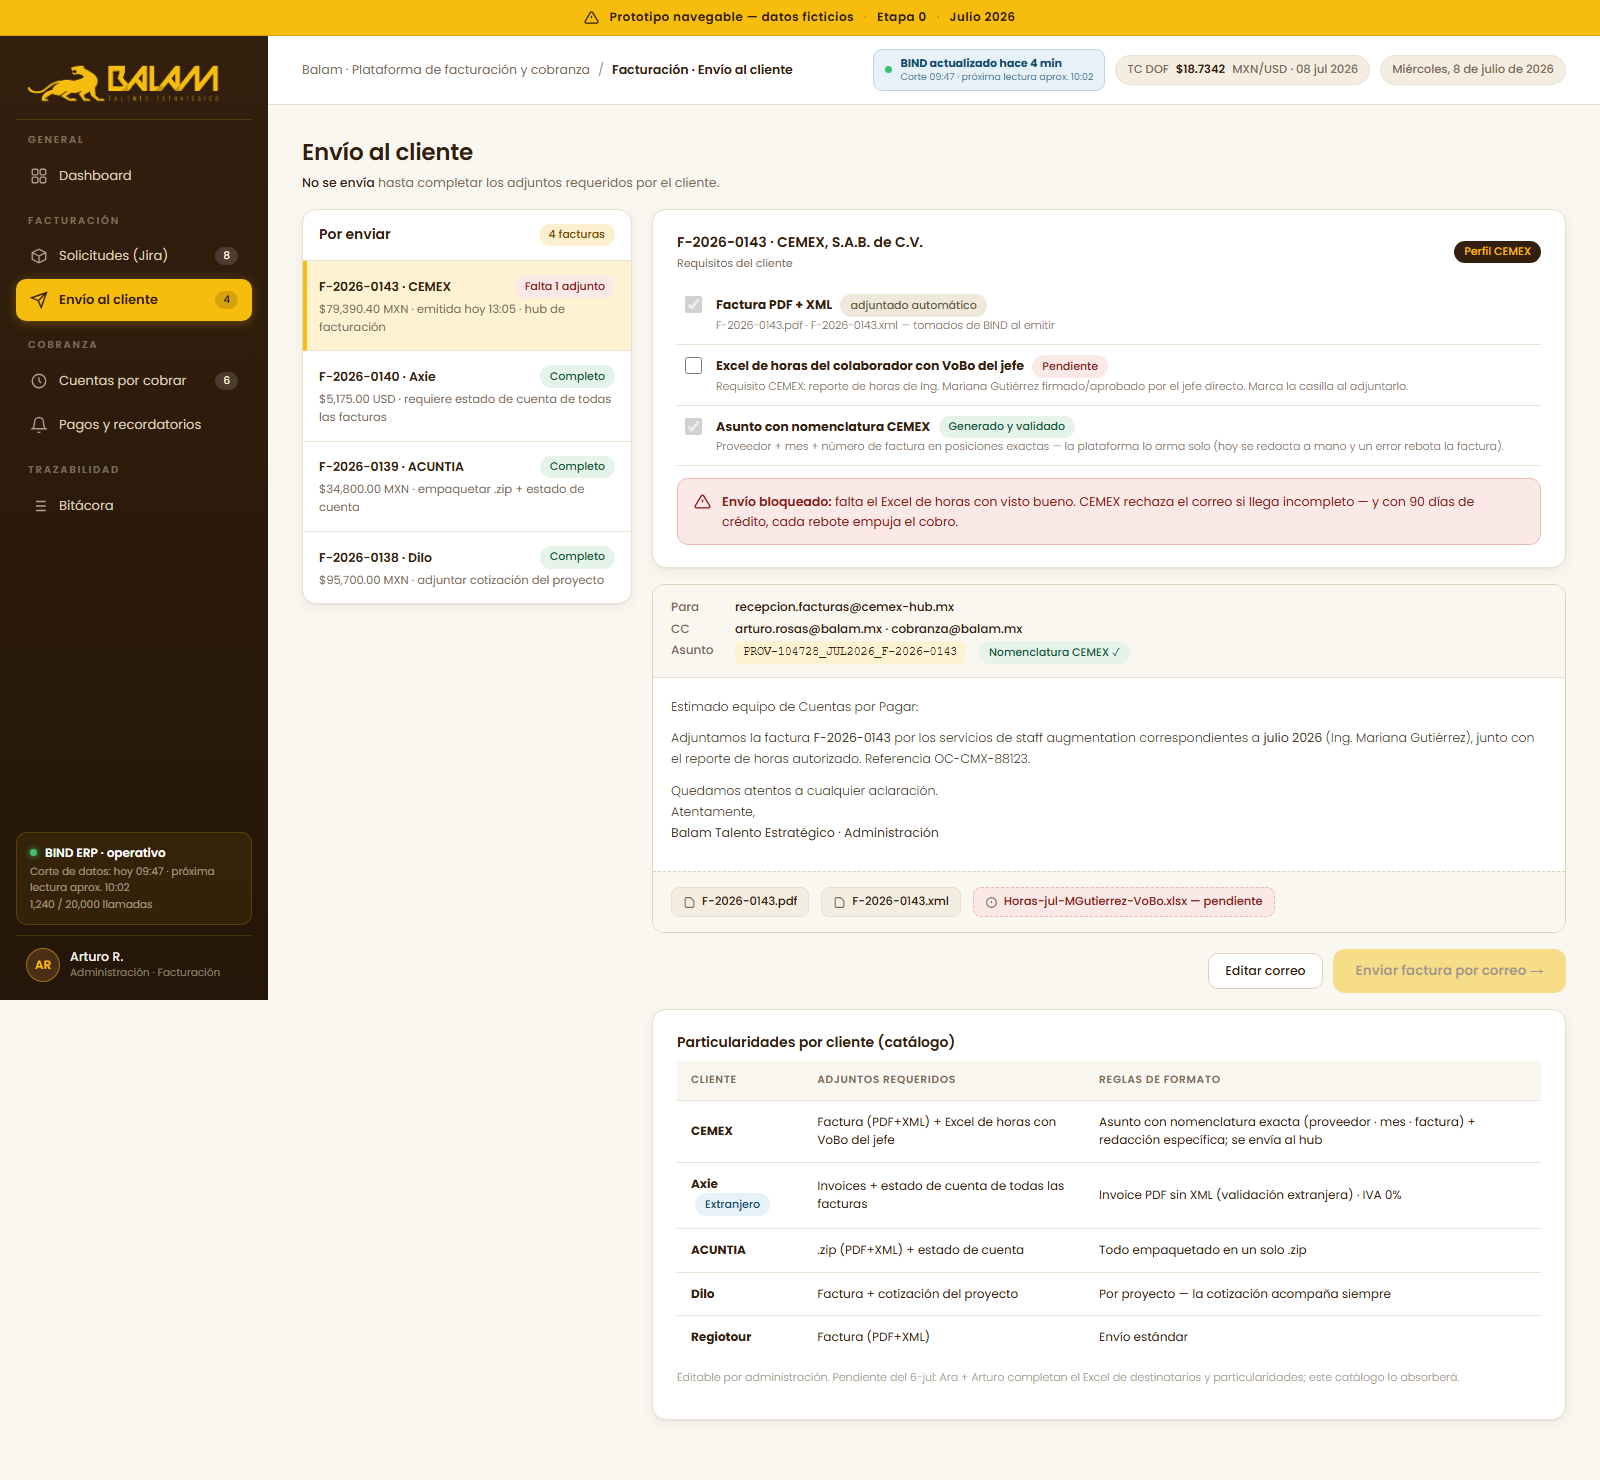Select invoice F-2026-0143 CEMEX in list

click(x=467, y=306)
